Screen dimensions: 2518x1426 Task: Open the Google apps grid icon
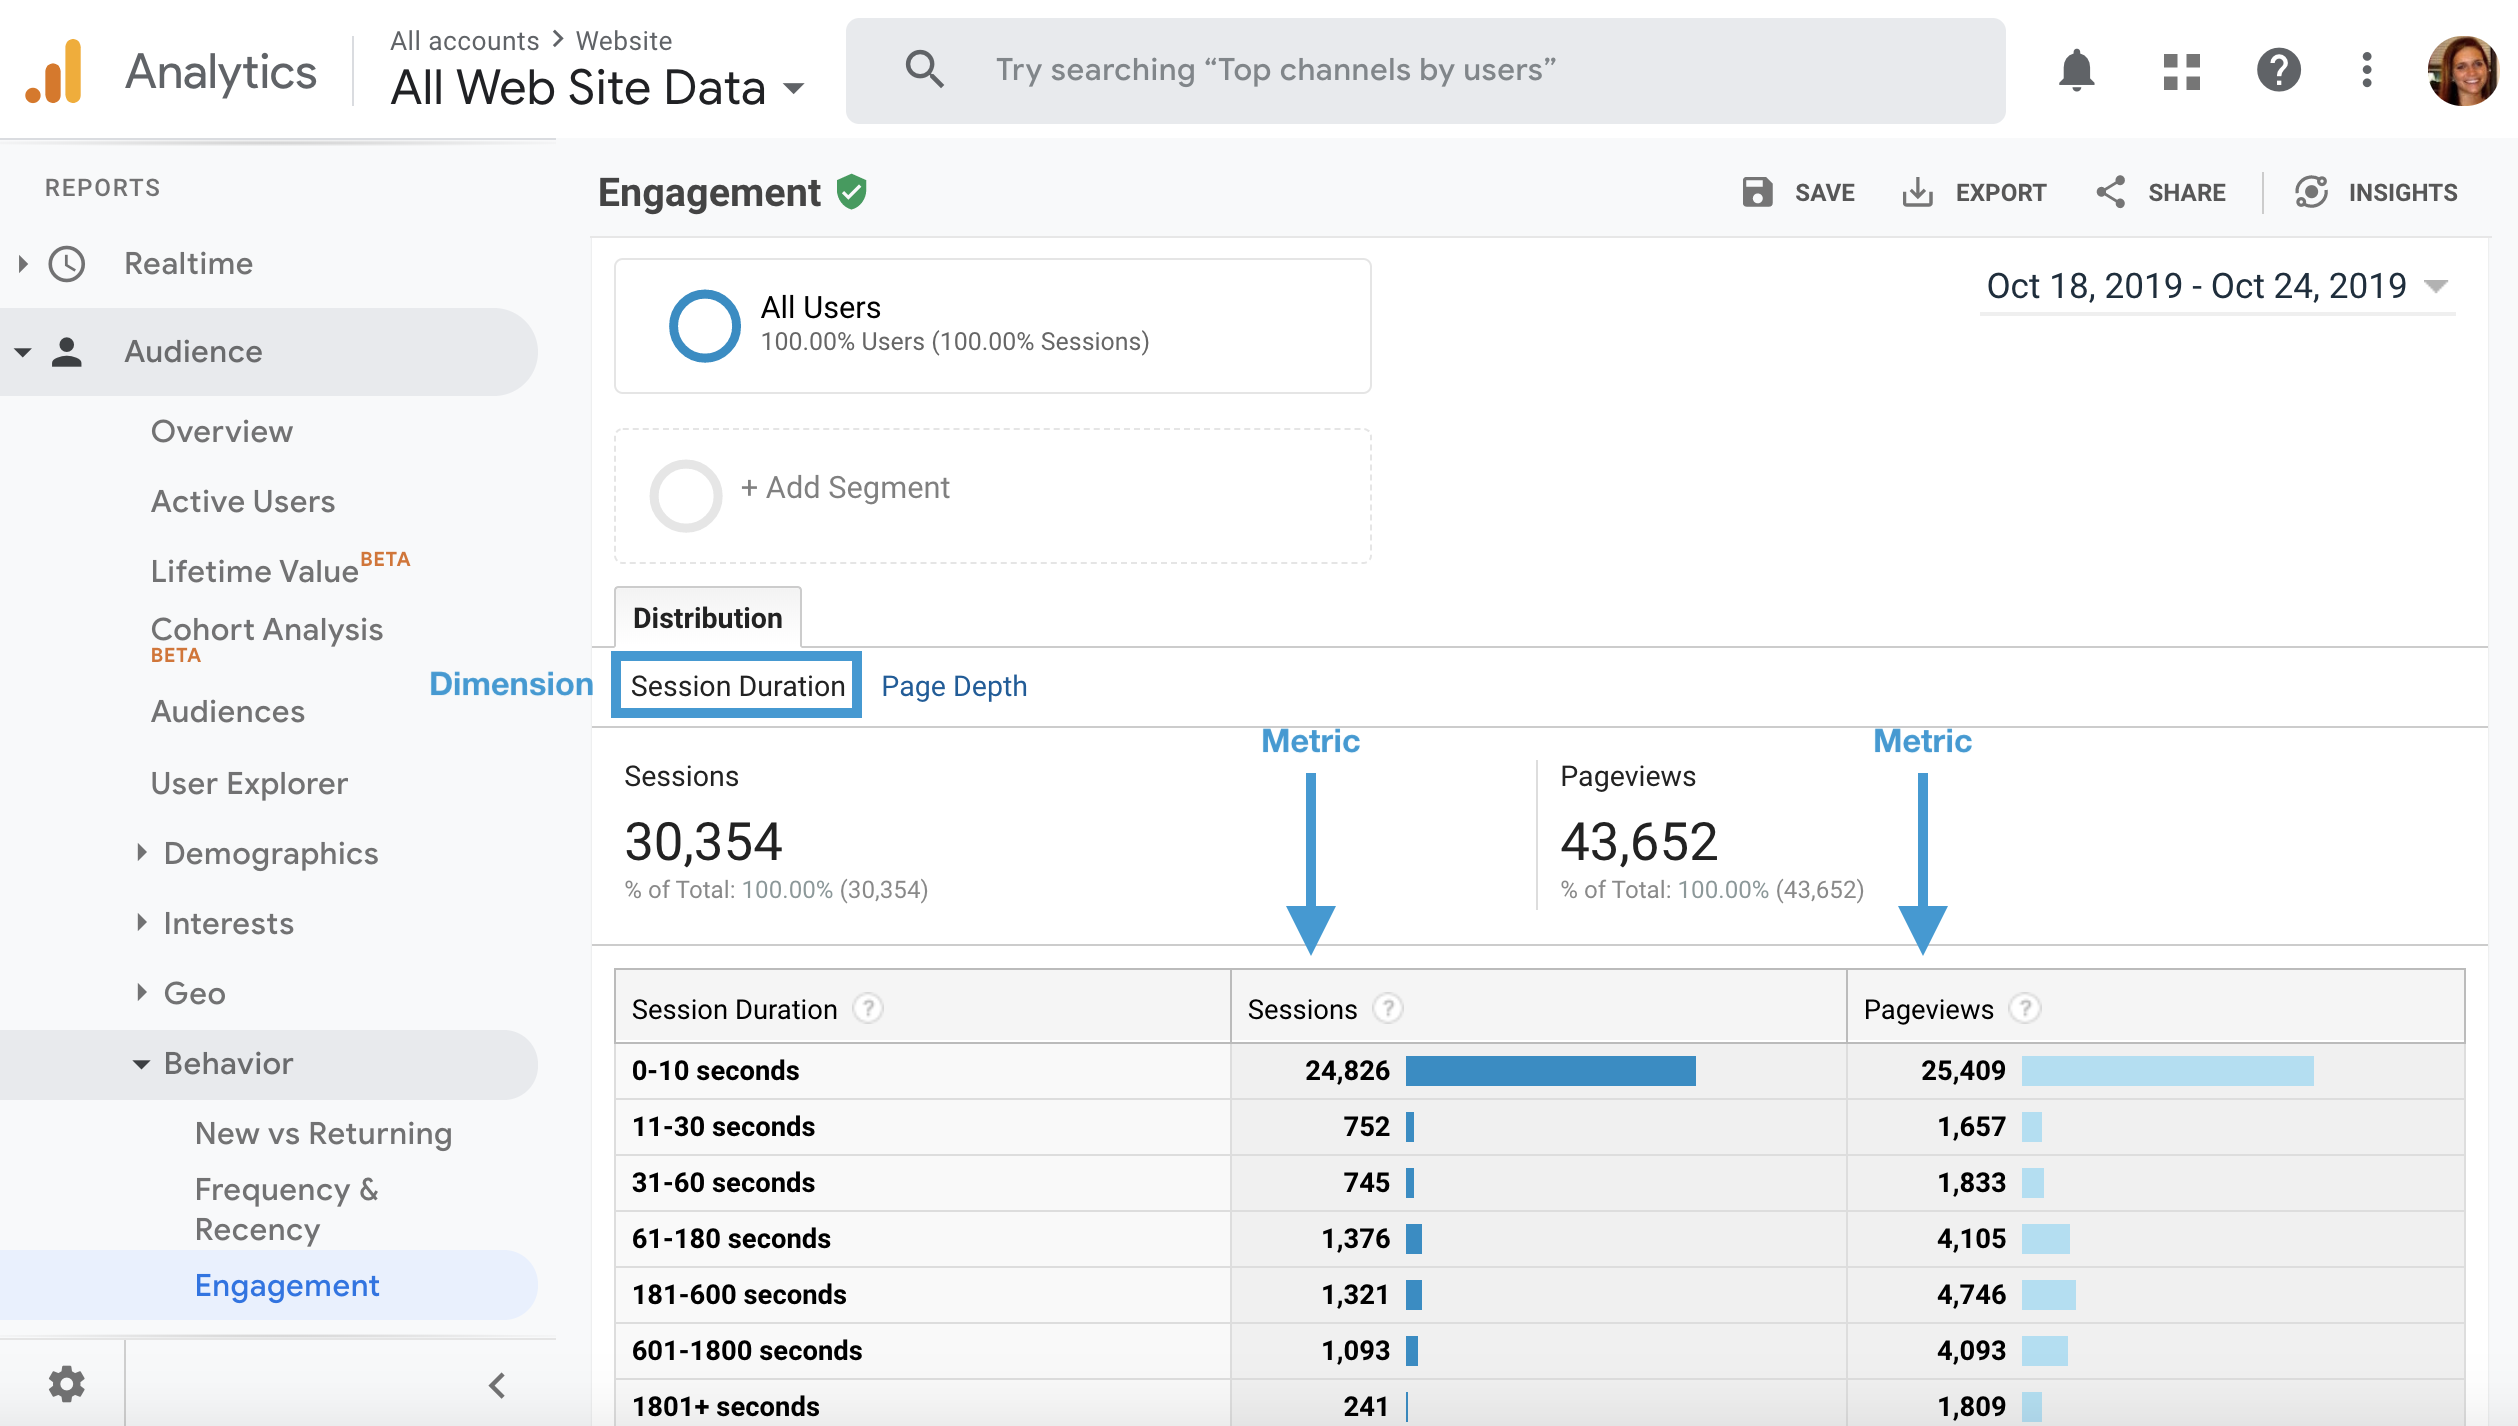(2181, 71)
